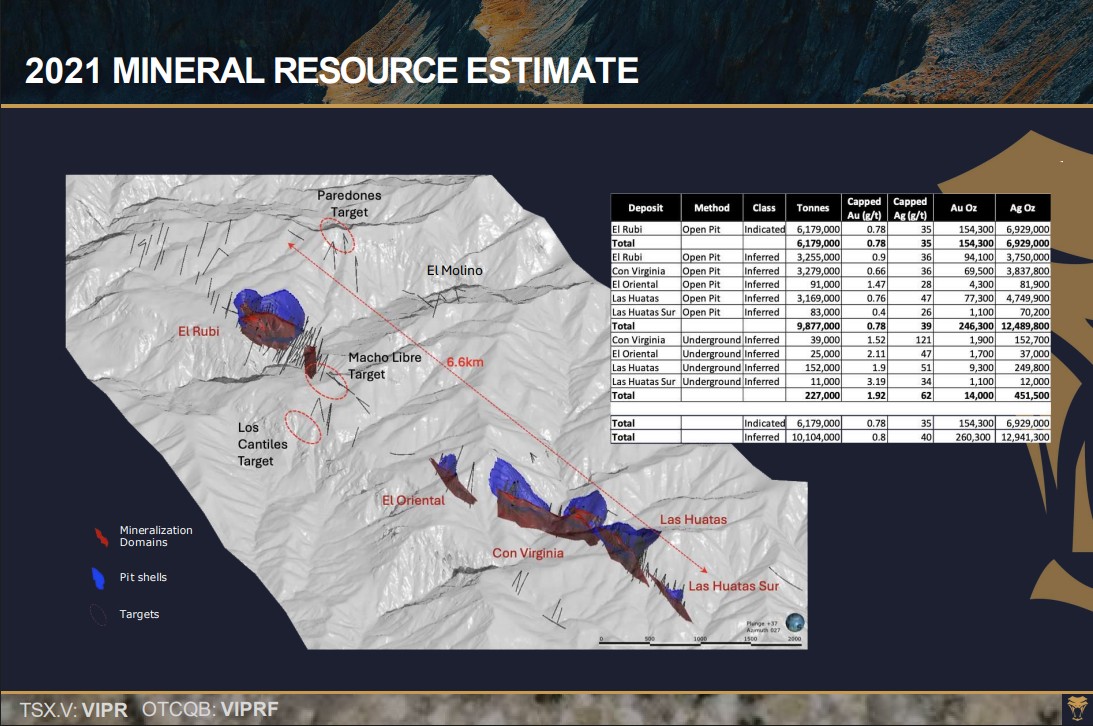1093x726 pixels.
Task: Click the 2021 Mineral Resource Estimate title
Action: pos(331,71)
